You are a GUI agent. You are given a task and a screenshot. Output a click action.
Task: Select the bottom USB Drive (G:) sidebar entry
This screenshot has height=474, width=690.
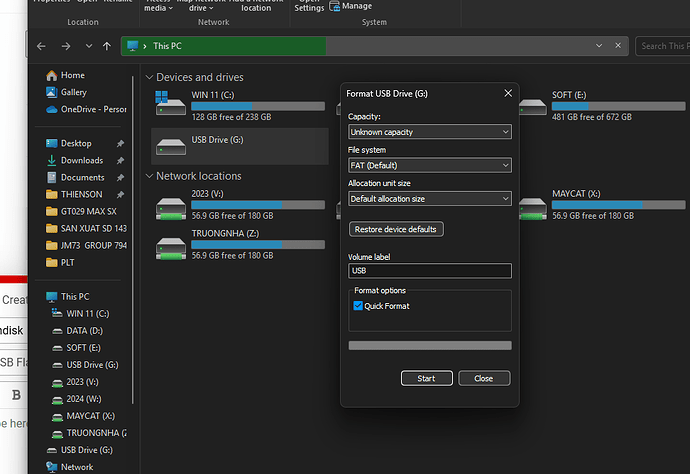click(80, 450)
